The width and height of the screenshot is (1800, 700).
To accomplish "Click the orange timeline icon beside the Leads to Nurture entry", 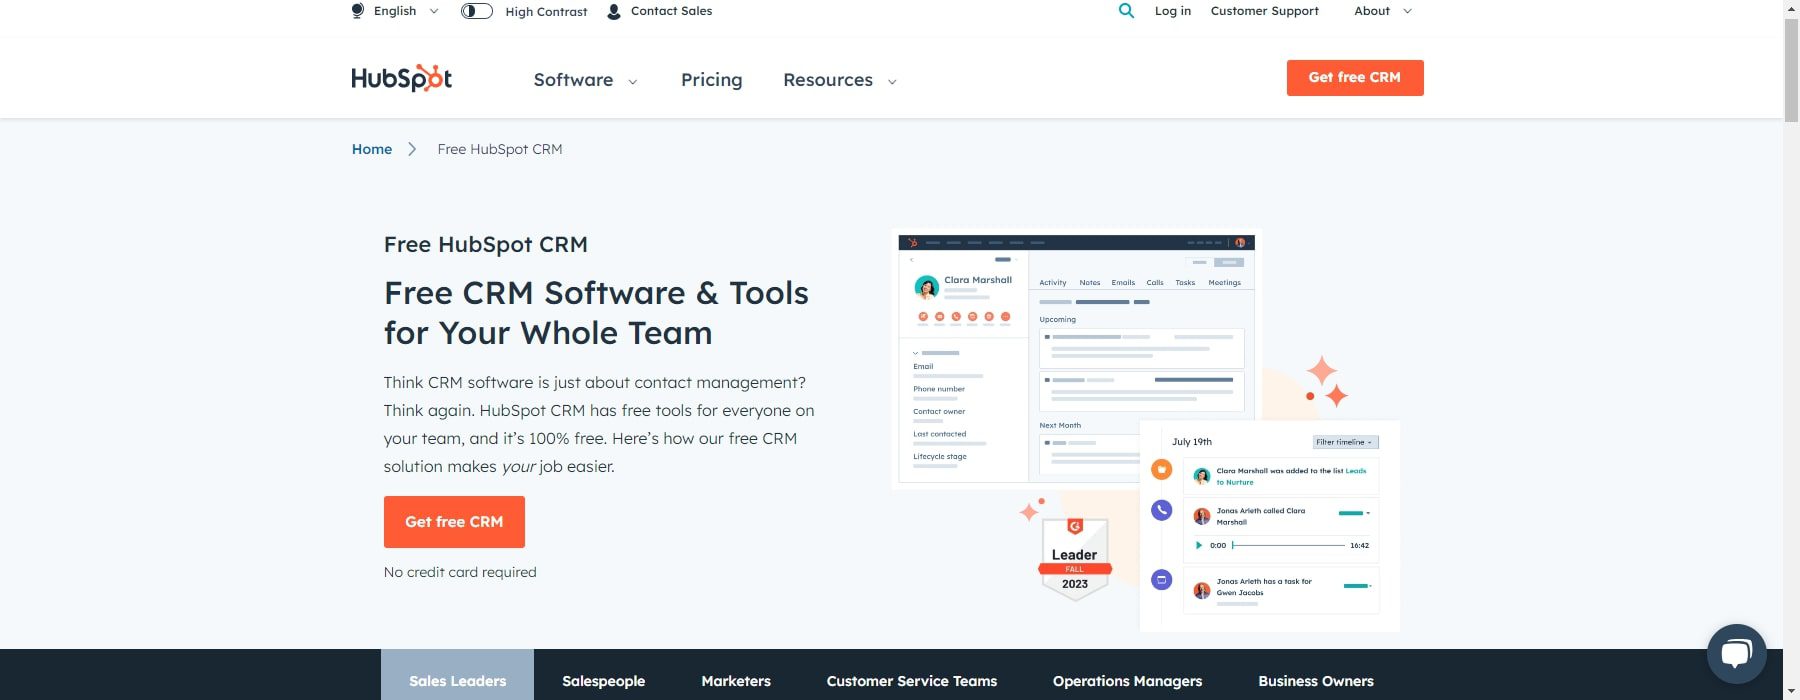I will click(x=1161, y=469).
